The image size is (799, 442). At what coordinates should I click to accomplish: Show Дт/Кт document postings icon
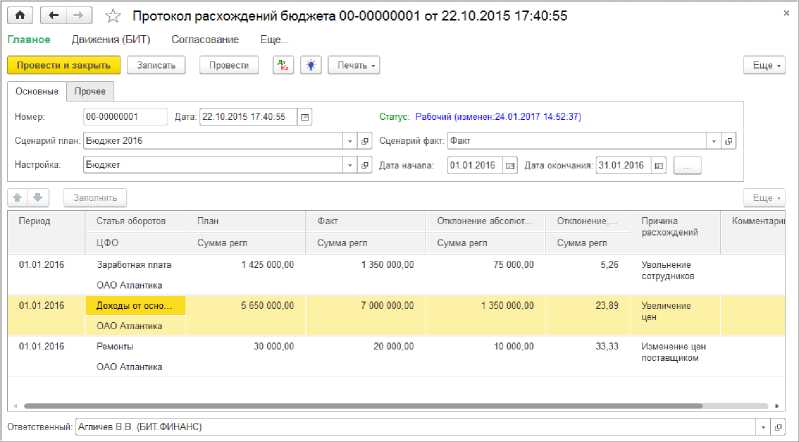click(284, 65)
